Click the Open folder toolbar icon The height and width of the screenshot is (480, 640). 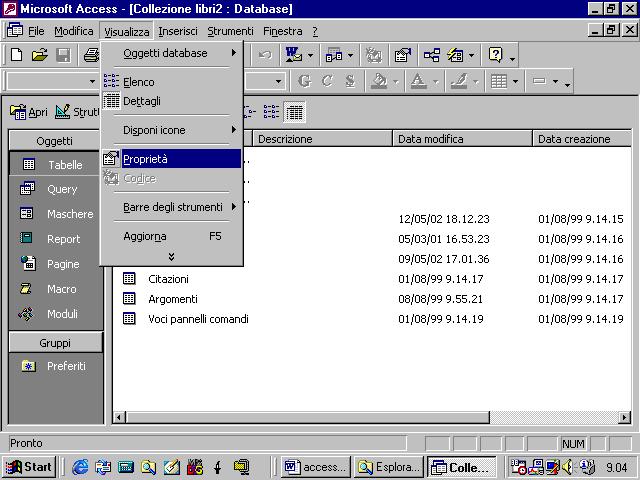click(x=40, y=55)
